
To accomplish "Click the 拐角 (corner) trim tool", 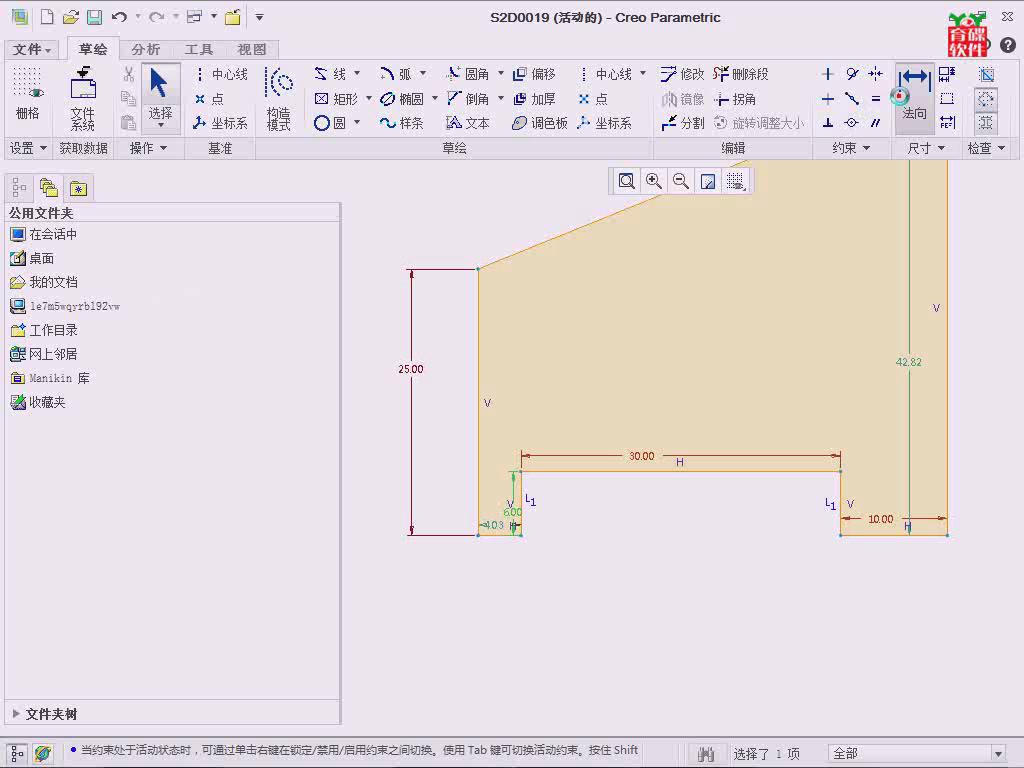I will (x=735, y=99).
